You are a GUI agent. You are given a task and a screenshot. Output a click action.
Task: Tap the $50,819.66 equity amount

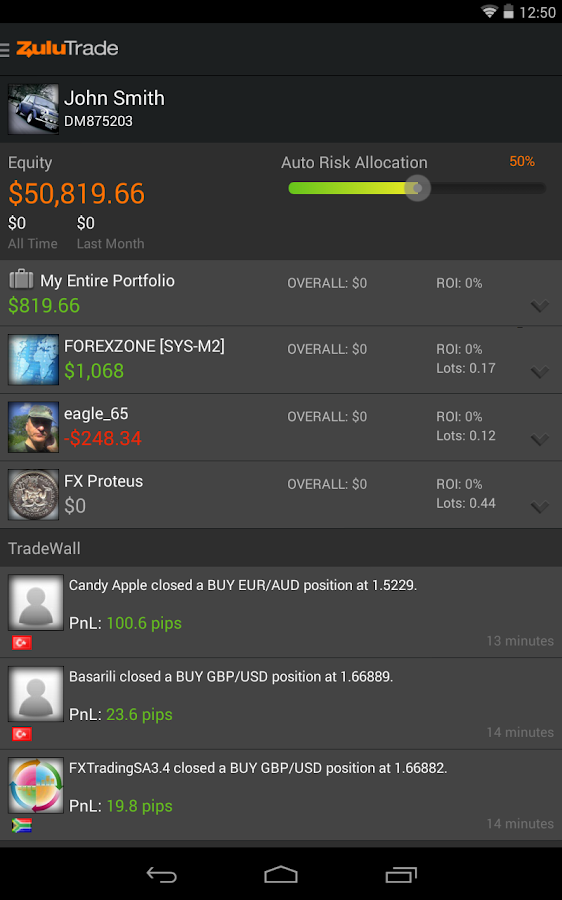[x=76, y=194]
